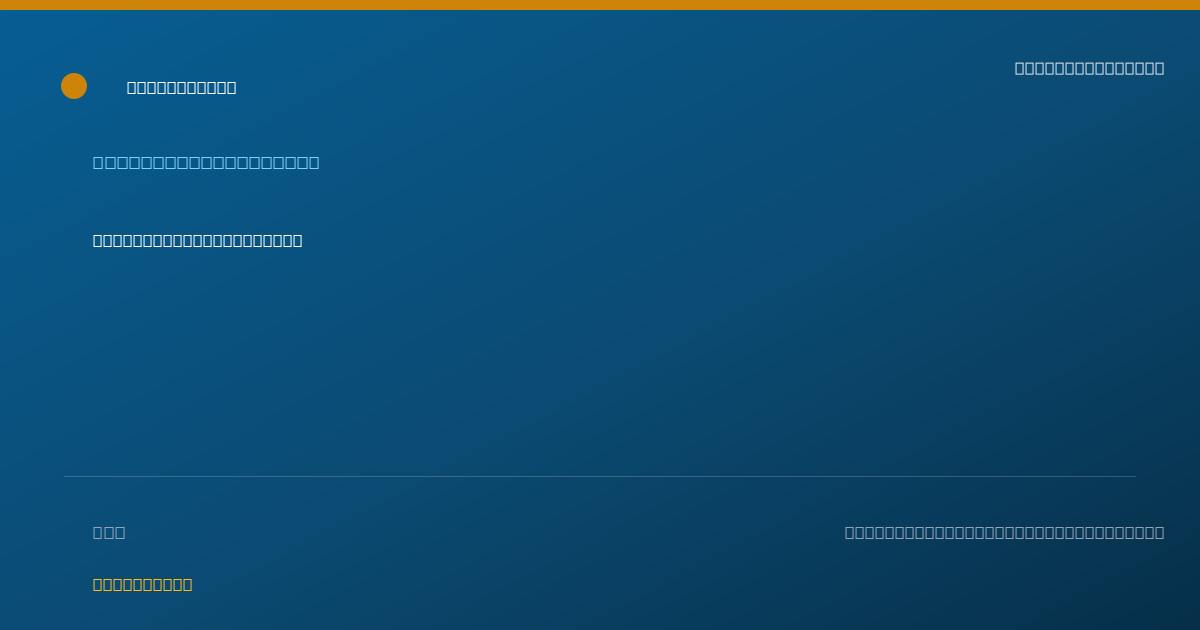
Task: Open the lengthy footer caption in gray
Action: click(x=1004, y=532)
